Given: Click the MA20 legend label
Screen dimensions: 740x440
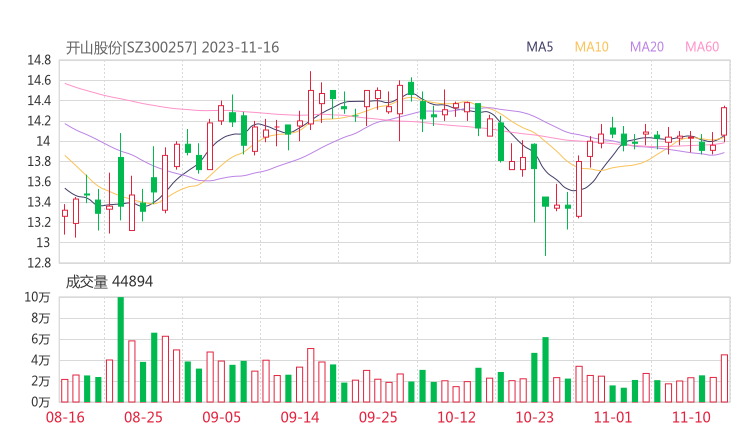Looking at the screenshot, I should click(647, 47).
